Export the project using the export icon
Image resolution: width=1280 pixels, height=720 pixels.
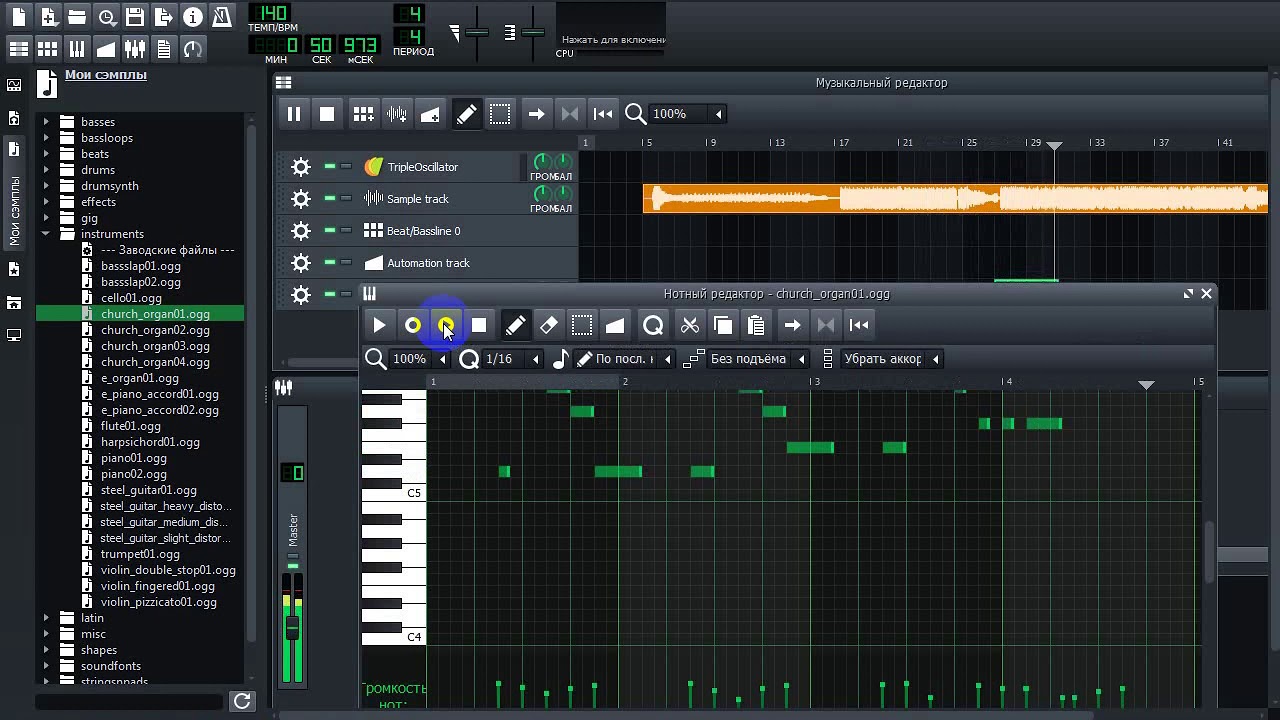[164, 17]
